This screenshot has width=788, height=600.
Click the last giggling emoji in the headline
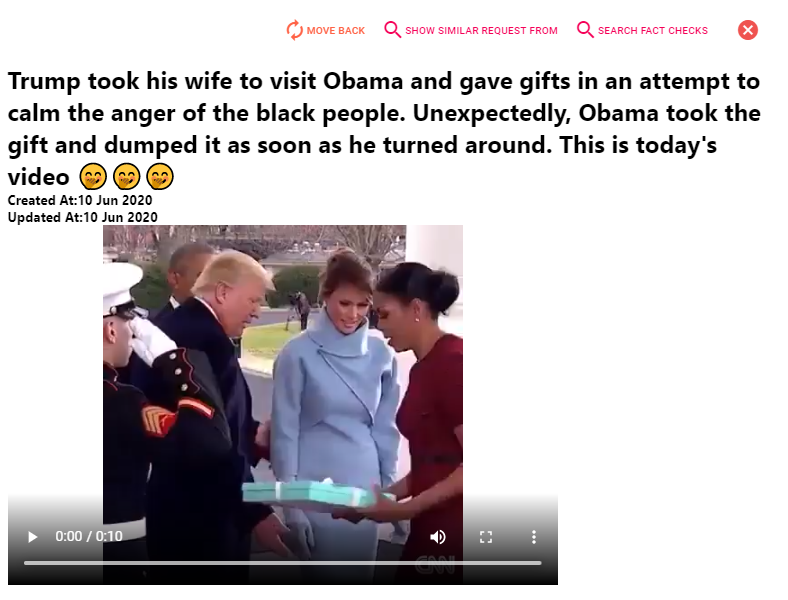point(160,176)
